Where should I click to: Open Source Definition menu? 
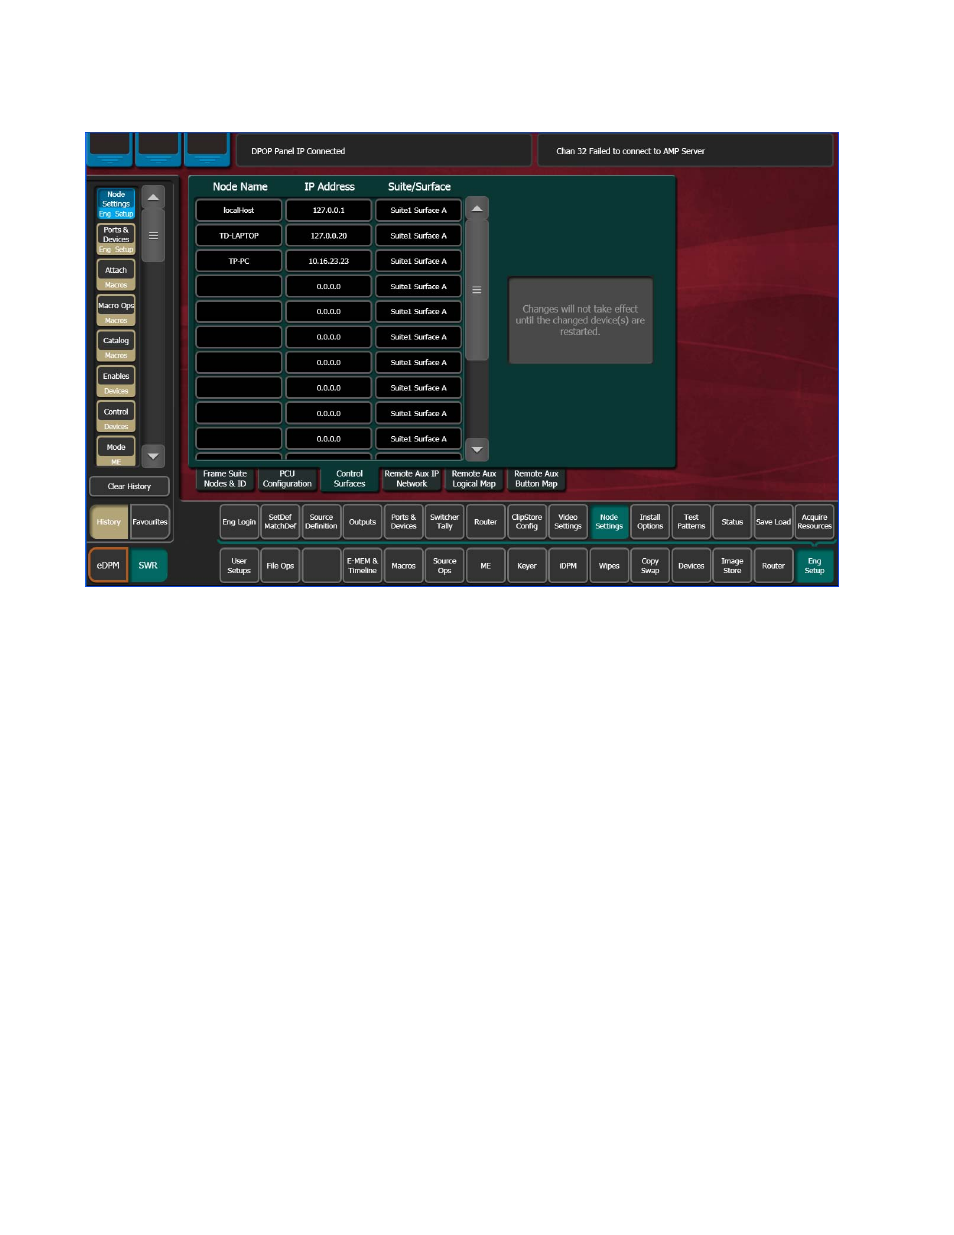point(321,522)
